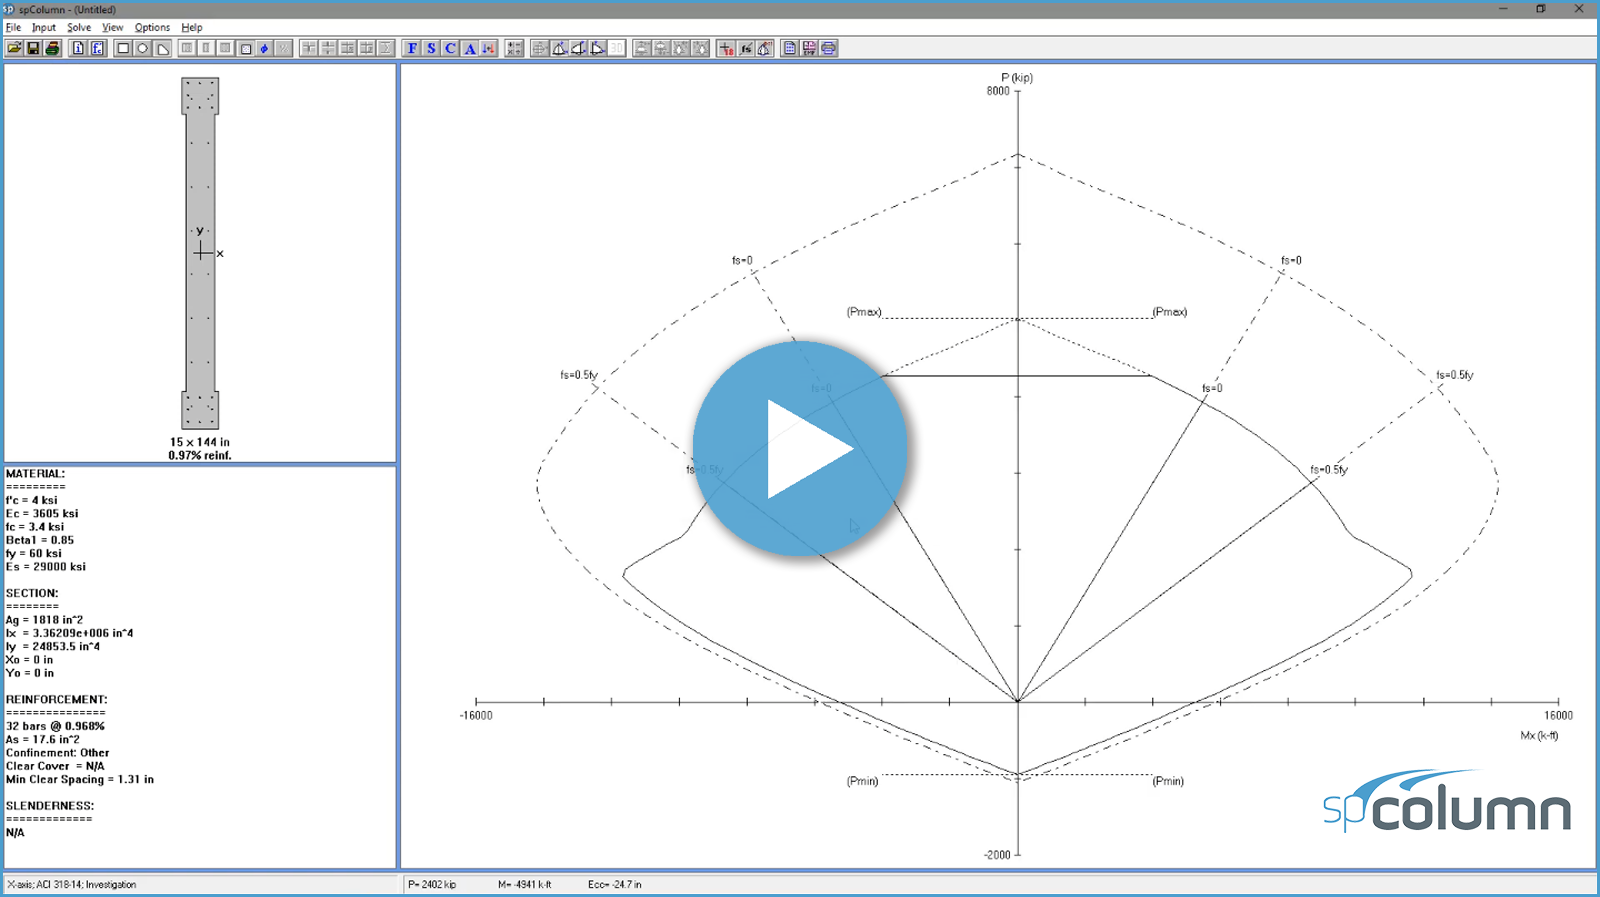This screenshot has width=1600, height=897.
Task: Click the "f'c = 4 ksi" line
Action: [x=32, y=500]
